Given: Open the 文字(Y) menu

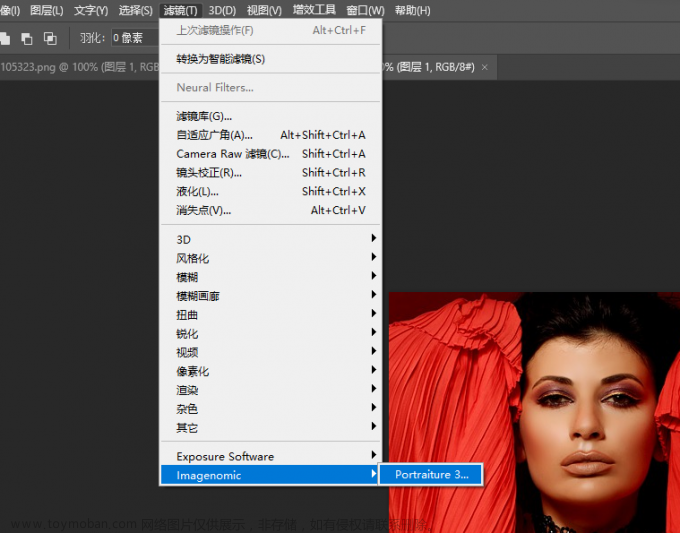Looking at the screenshot, I should [91, 10].
